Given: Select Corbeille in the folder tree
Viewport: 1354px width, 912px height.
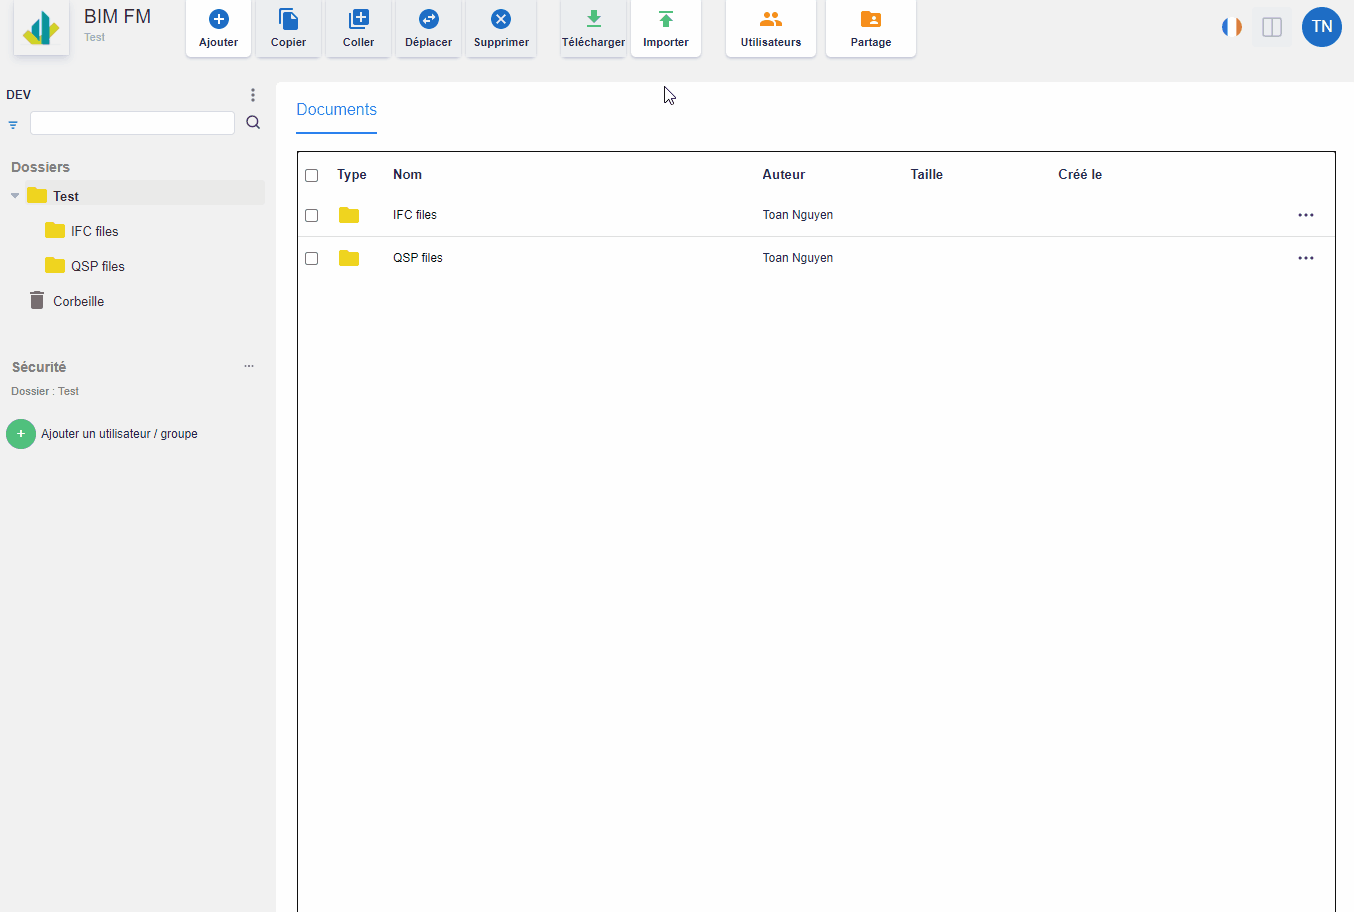Looking at the screenshot, I should 78,301.
